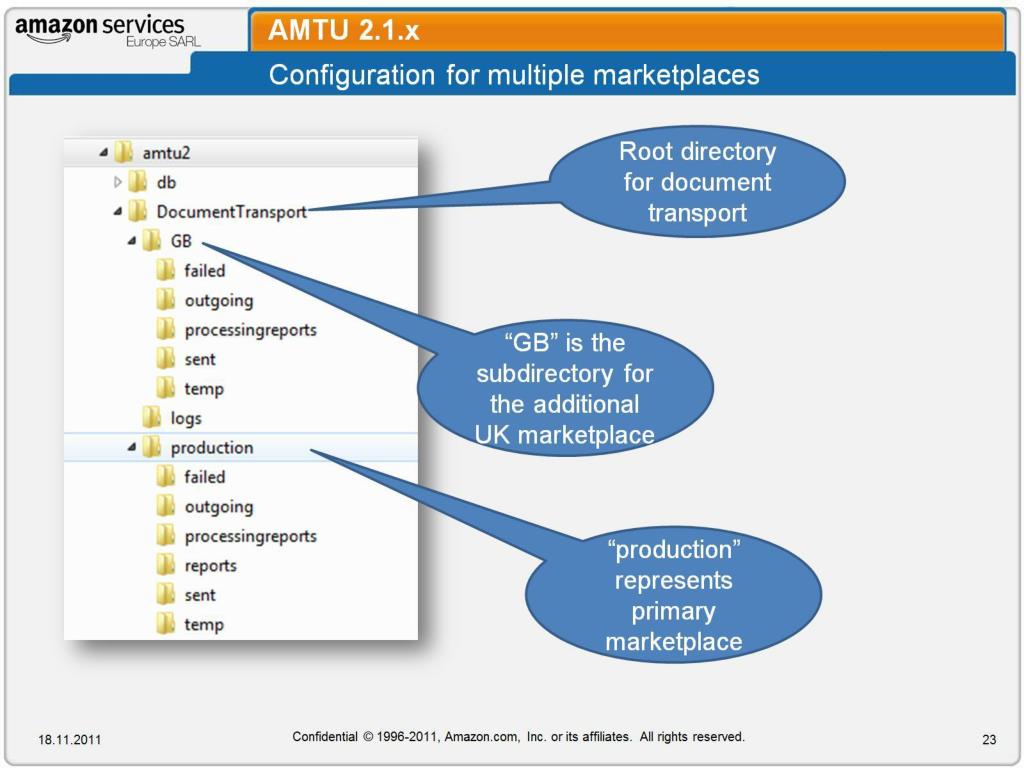The height and width of the screenshot is (768, 1024).
Task: Click the outgoing folder icon under GB
Action: [x=166, y=300]
